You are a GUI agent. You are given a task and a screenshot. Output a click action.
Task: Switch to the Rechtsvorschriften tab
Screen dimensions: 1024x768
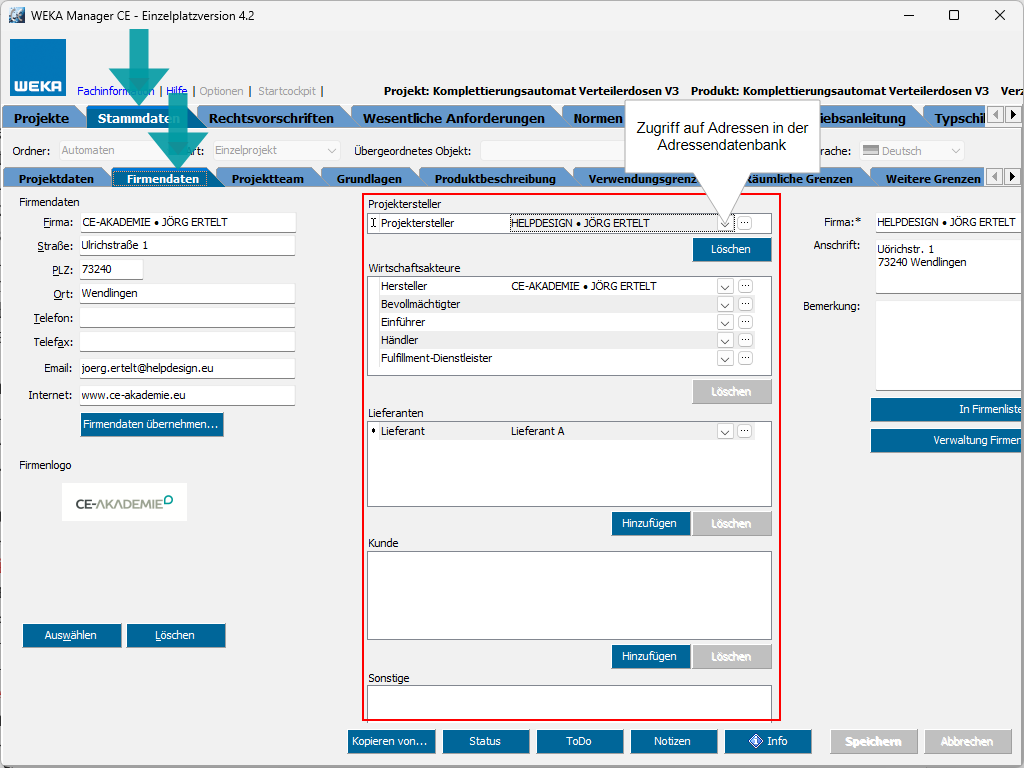tap(271, 118)
